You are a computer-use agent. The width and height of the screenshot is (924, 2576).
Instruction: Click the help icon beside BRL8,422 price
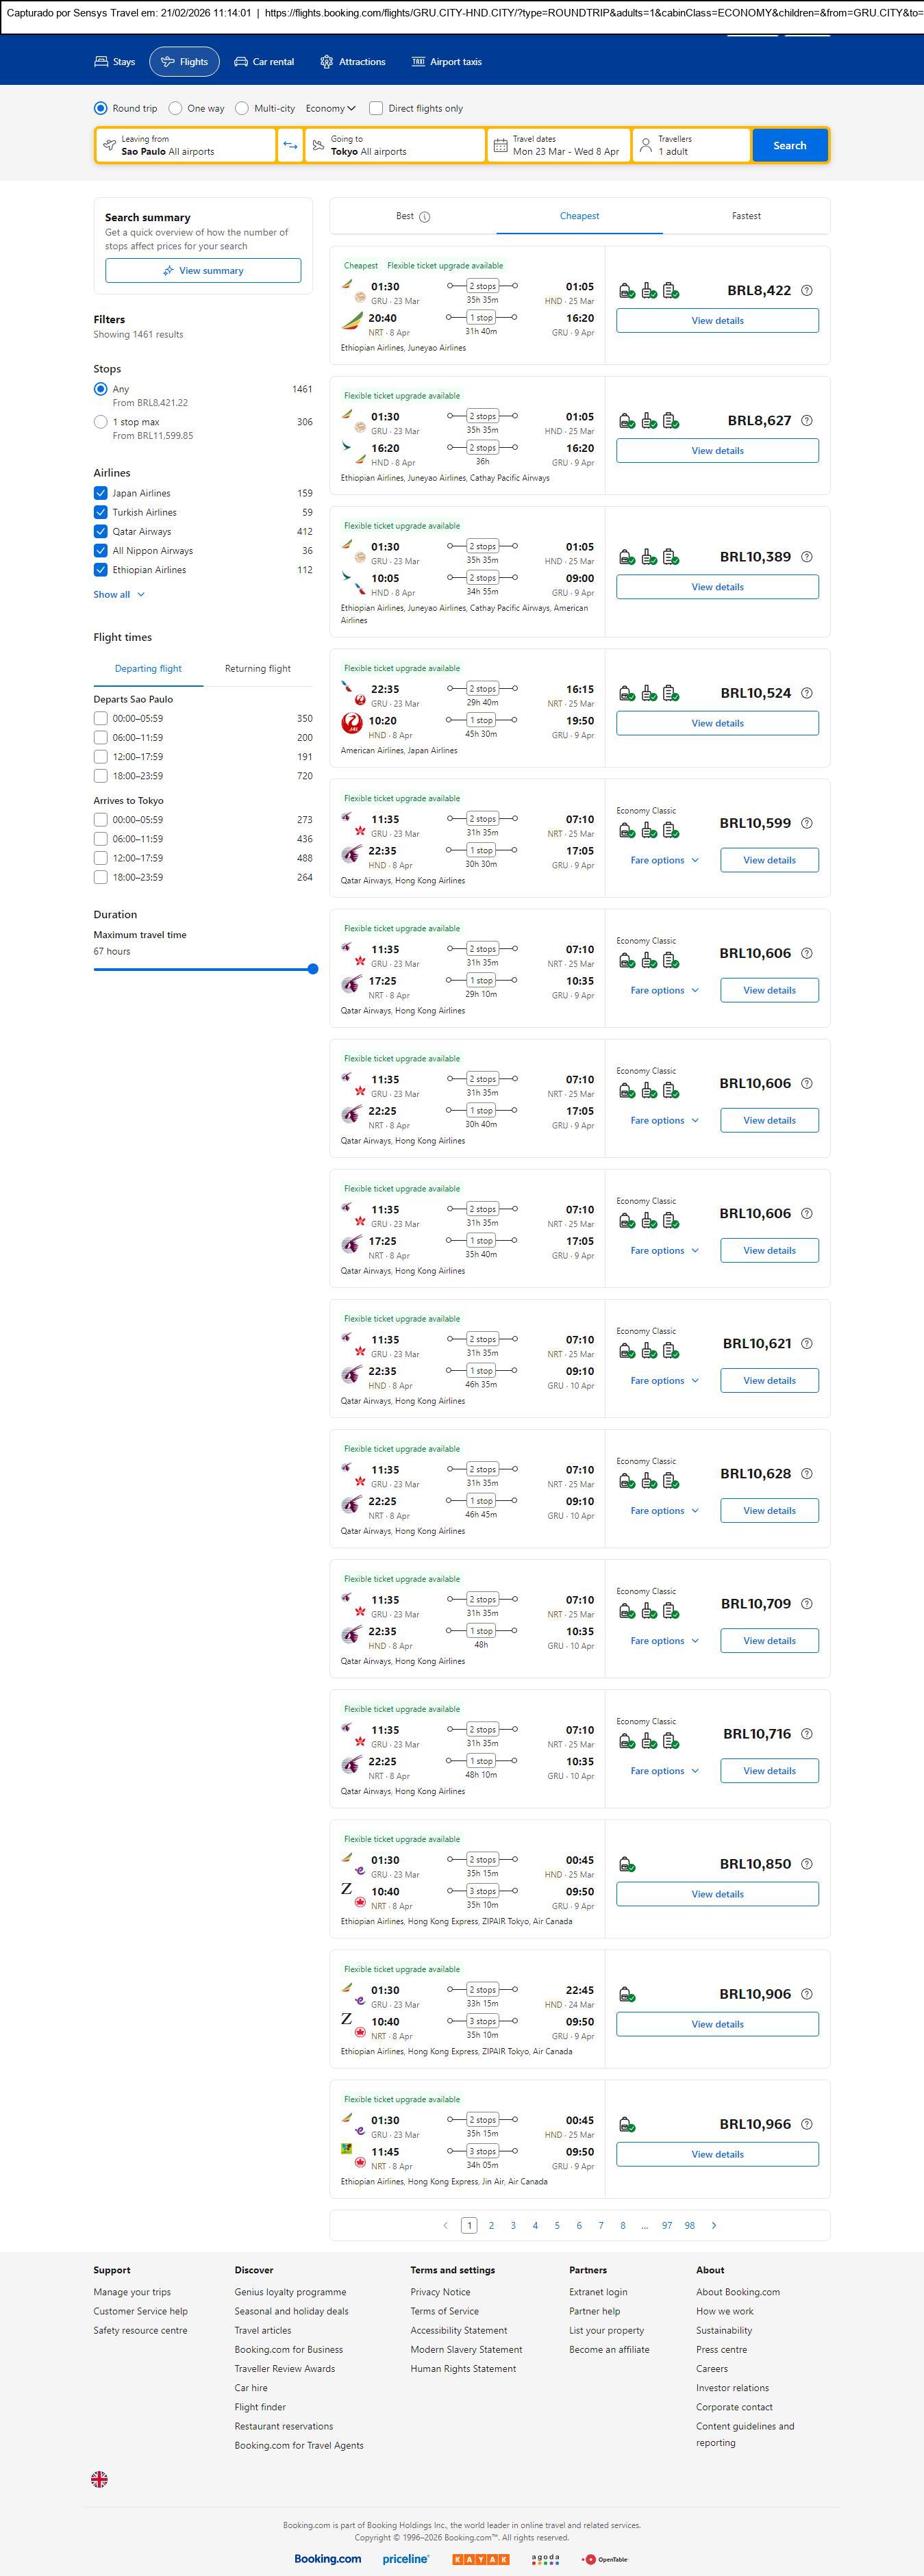pyautogui.click(x=807, y=291)
